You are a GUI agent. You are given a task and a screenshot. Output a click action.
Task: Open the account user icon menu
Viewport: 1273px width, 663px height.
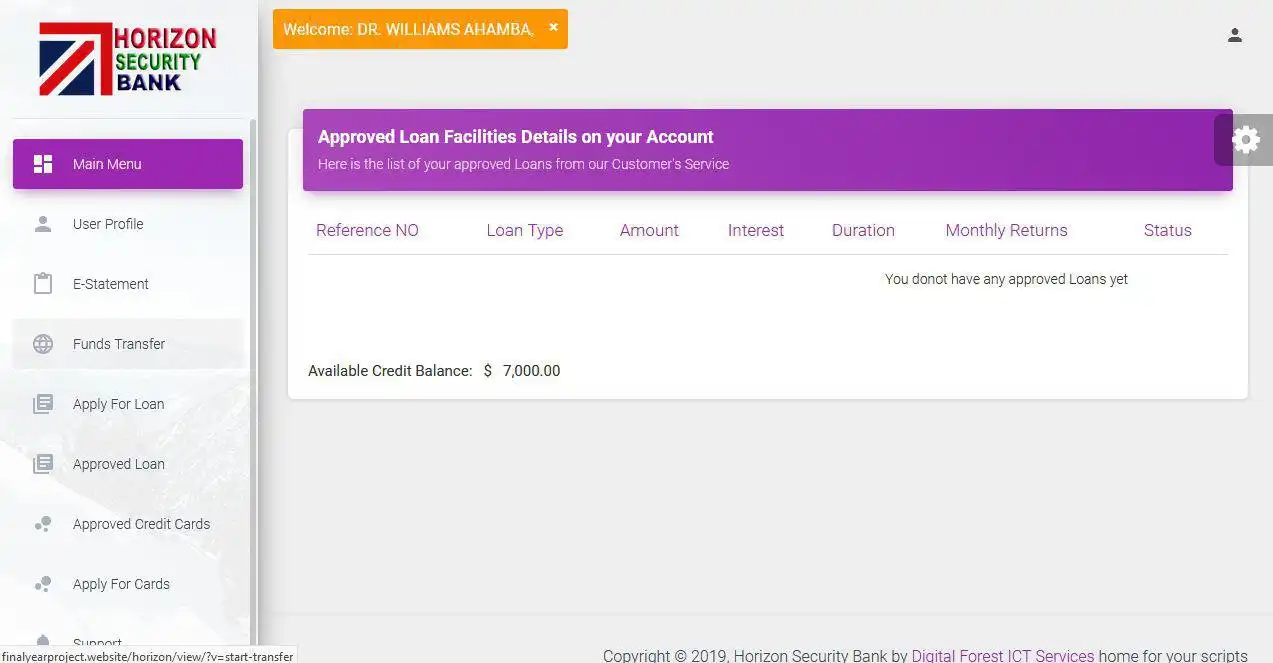coord(1235,35)
